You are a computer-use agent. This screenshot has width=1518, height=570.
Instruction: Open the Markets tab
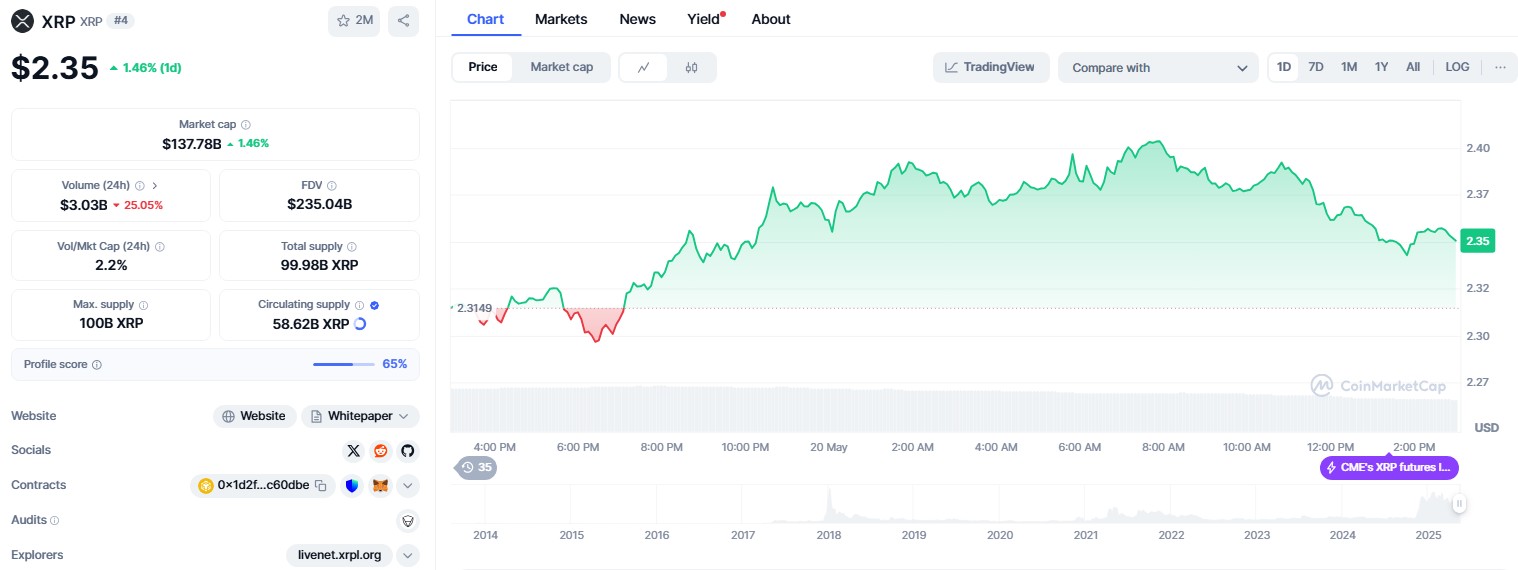point(561,19)
